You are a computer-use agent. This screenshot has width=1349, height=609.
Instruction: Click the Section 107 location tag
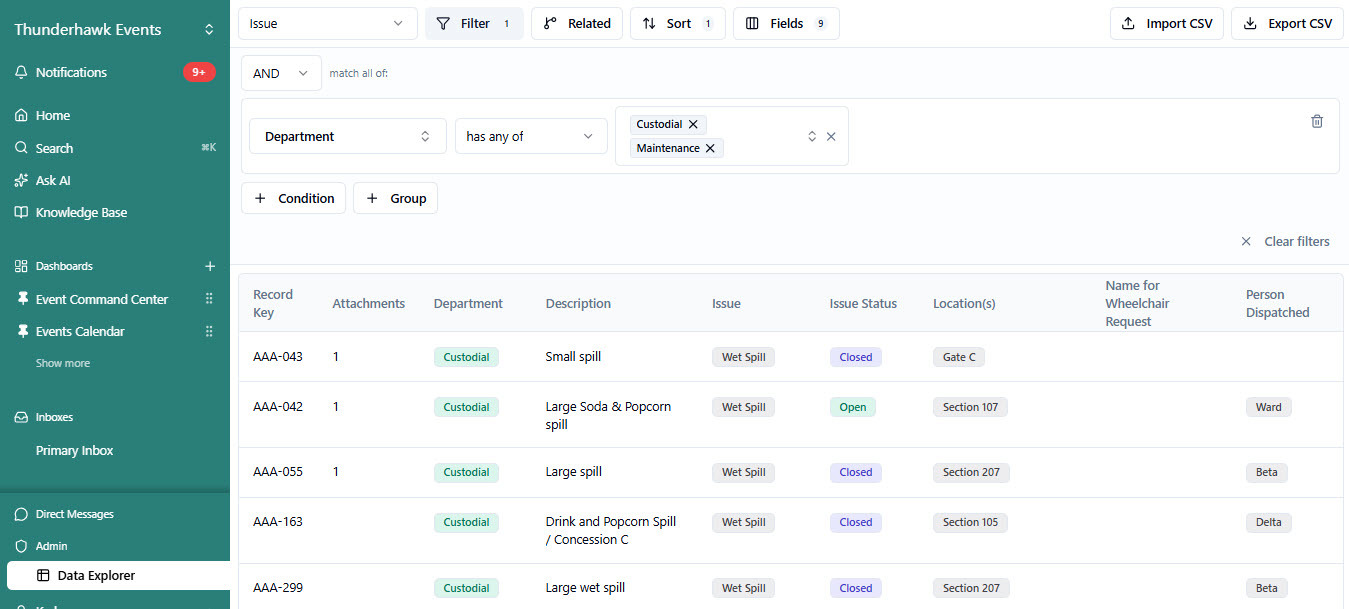tap(970, 407)
